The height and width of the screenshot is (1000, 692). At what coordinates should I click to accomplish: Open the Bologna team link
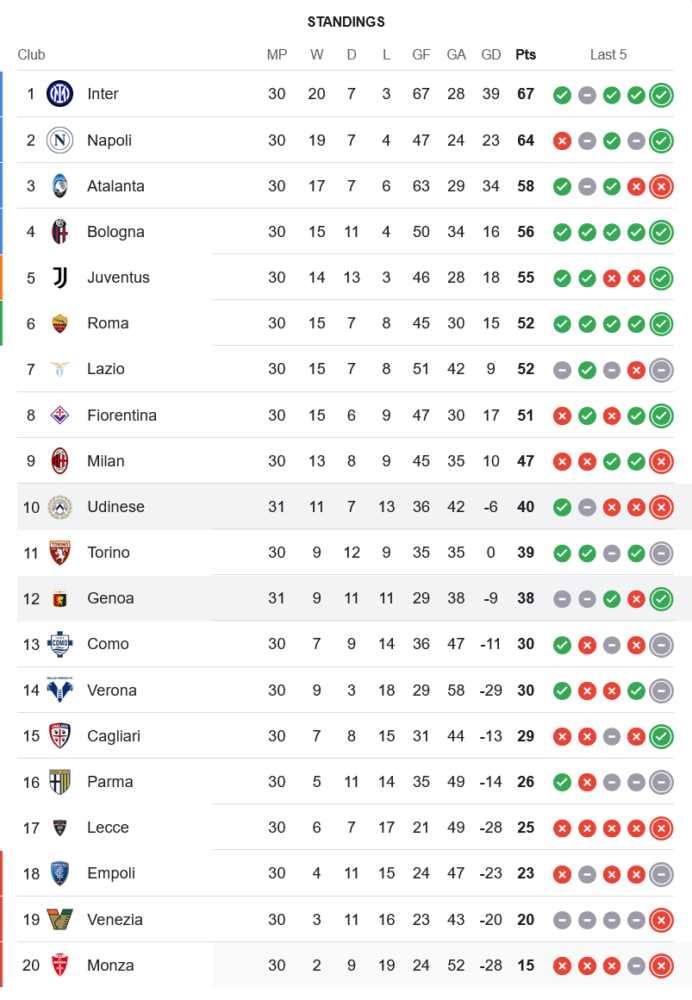click(x=115, y=232)
